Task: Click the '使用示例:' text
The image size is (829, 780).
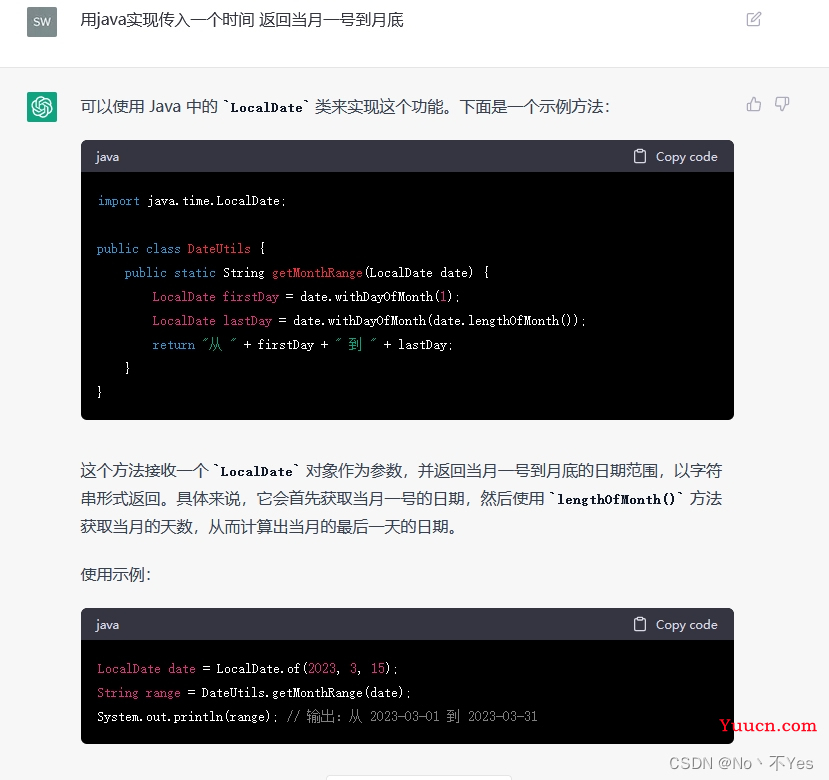Action: point(116,574)
